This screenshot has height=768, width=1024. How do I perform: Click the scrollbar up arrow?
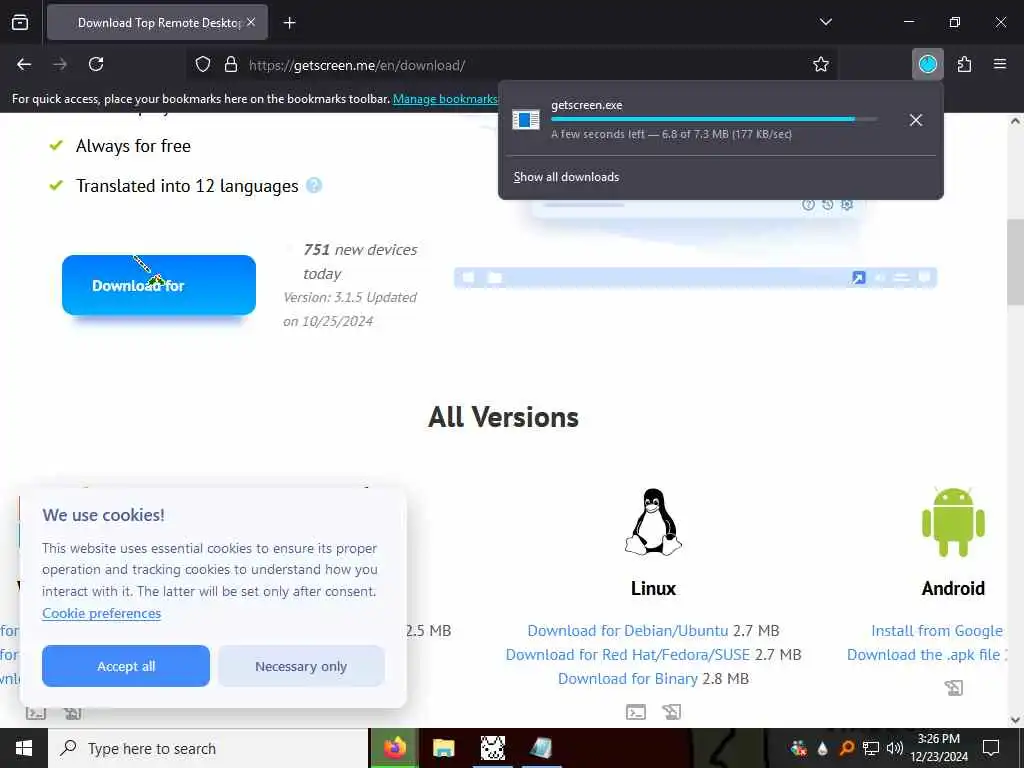[x=1015, y=121]
